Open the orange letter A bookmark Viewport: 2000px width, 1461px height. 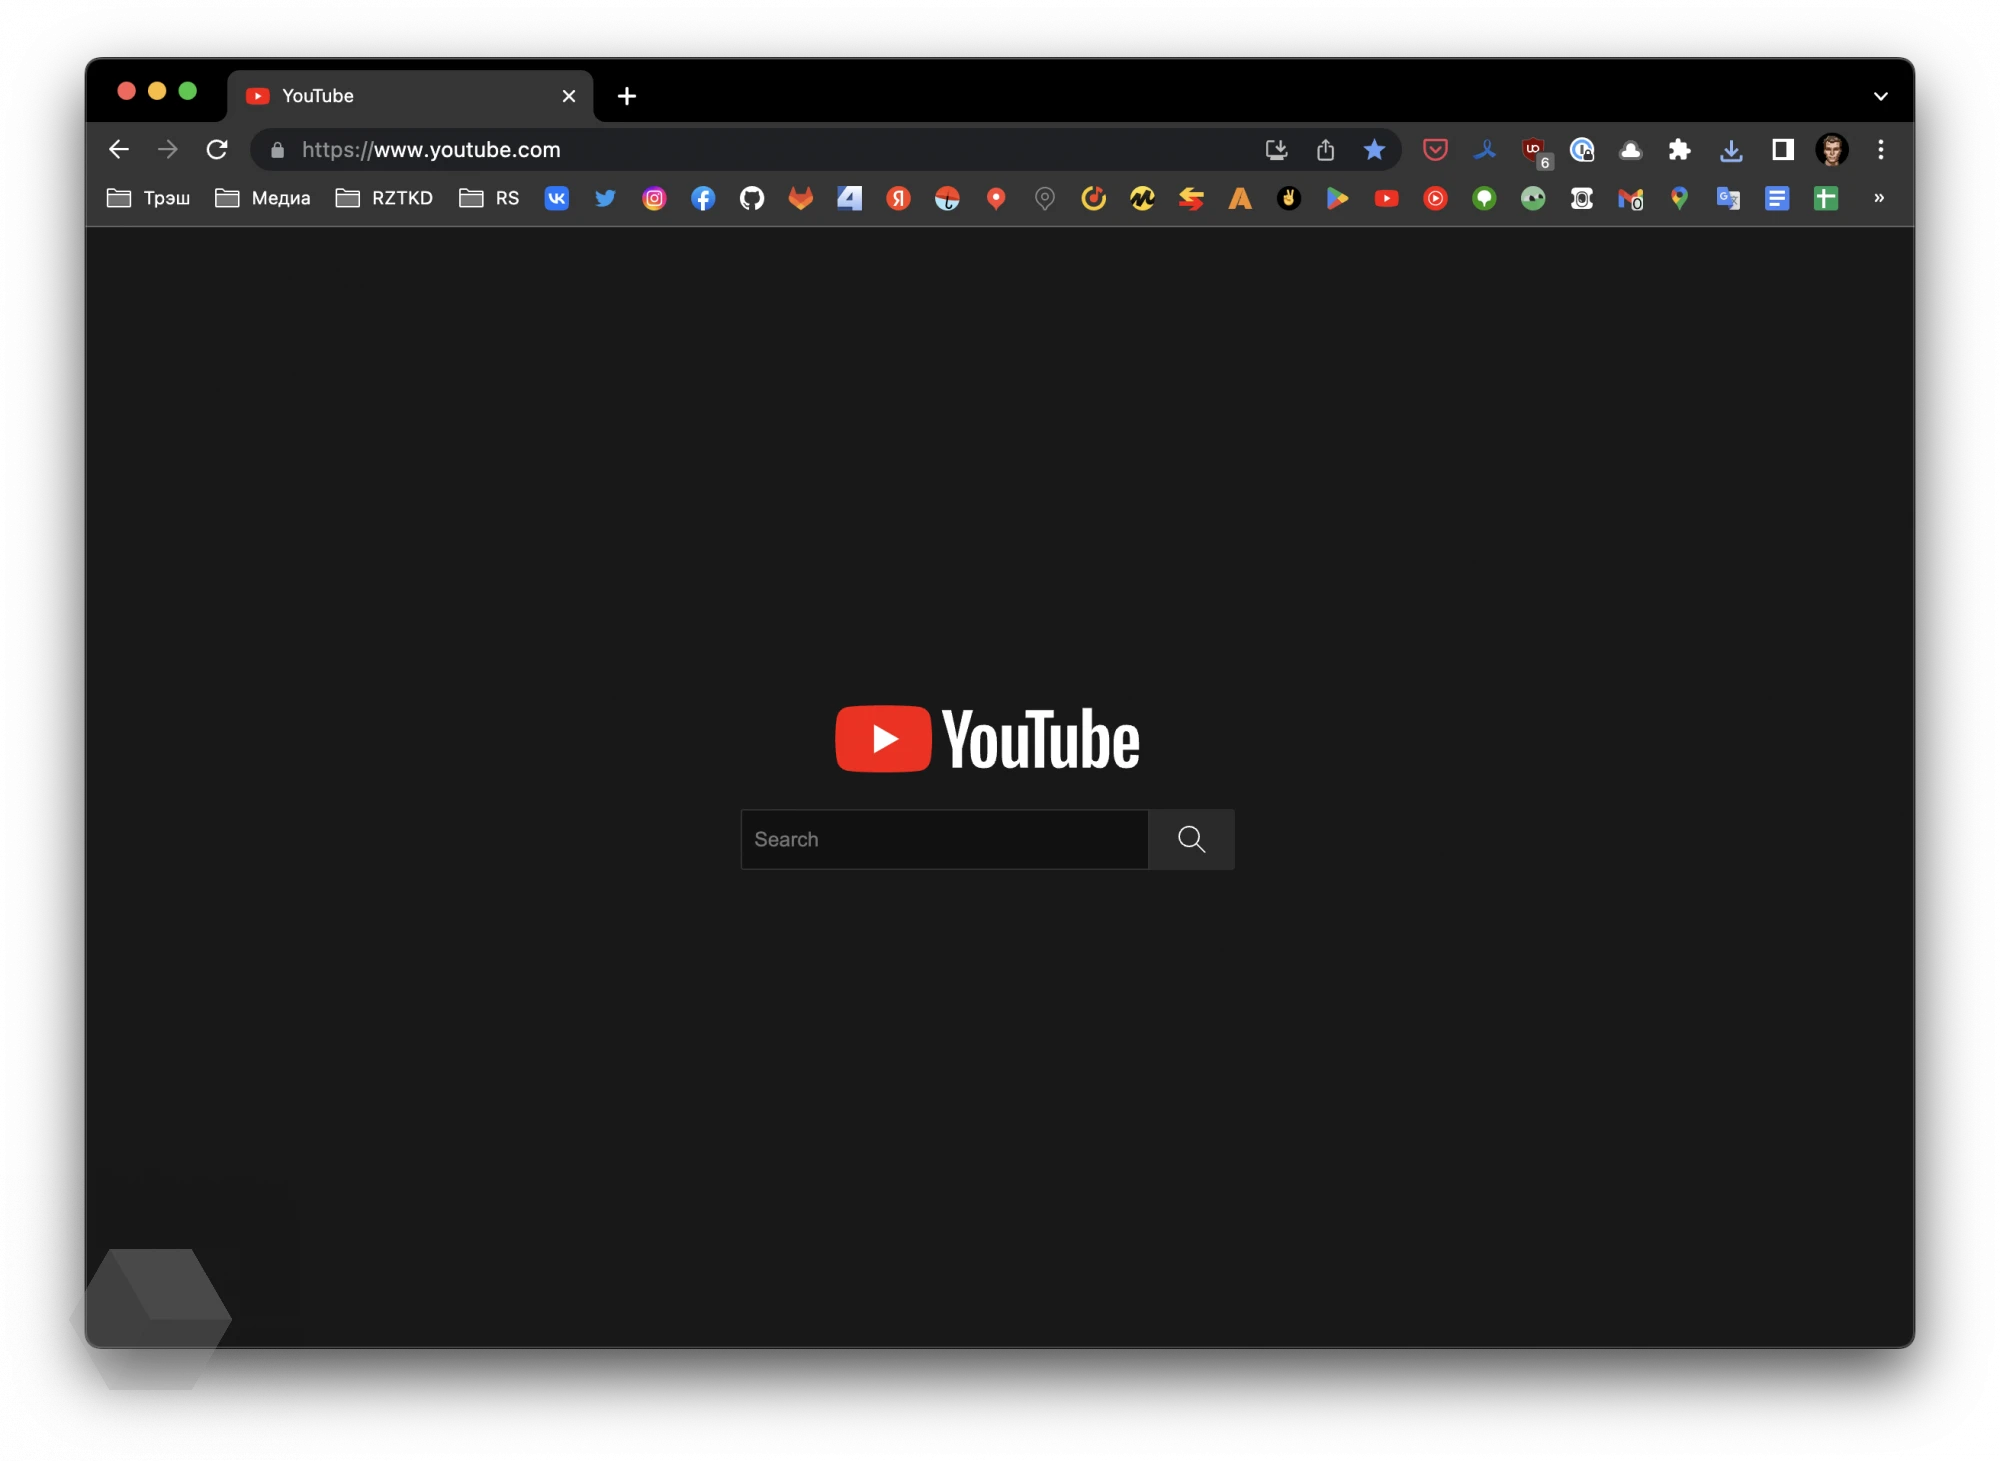(x=1240, y=198)
